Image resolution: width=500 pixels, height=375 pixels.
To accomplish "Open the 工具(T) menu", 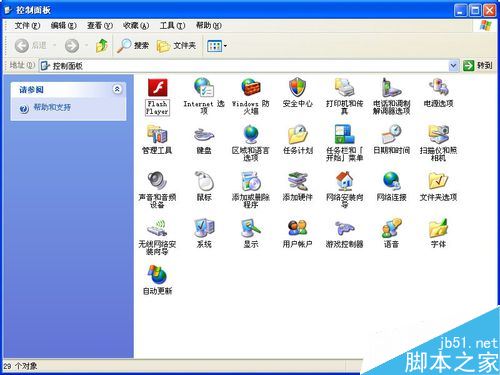I will [172, 25].
